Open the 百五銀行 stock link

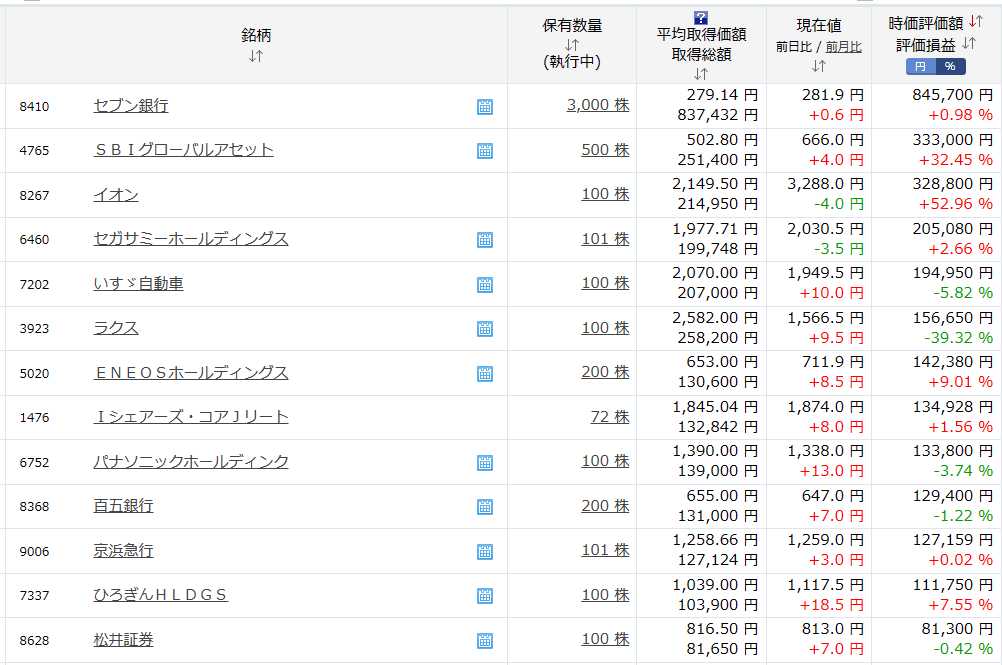pyautogui.click(x=123, y=505)
